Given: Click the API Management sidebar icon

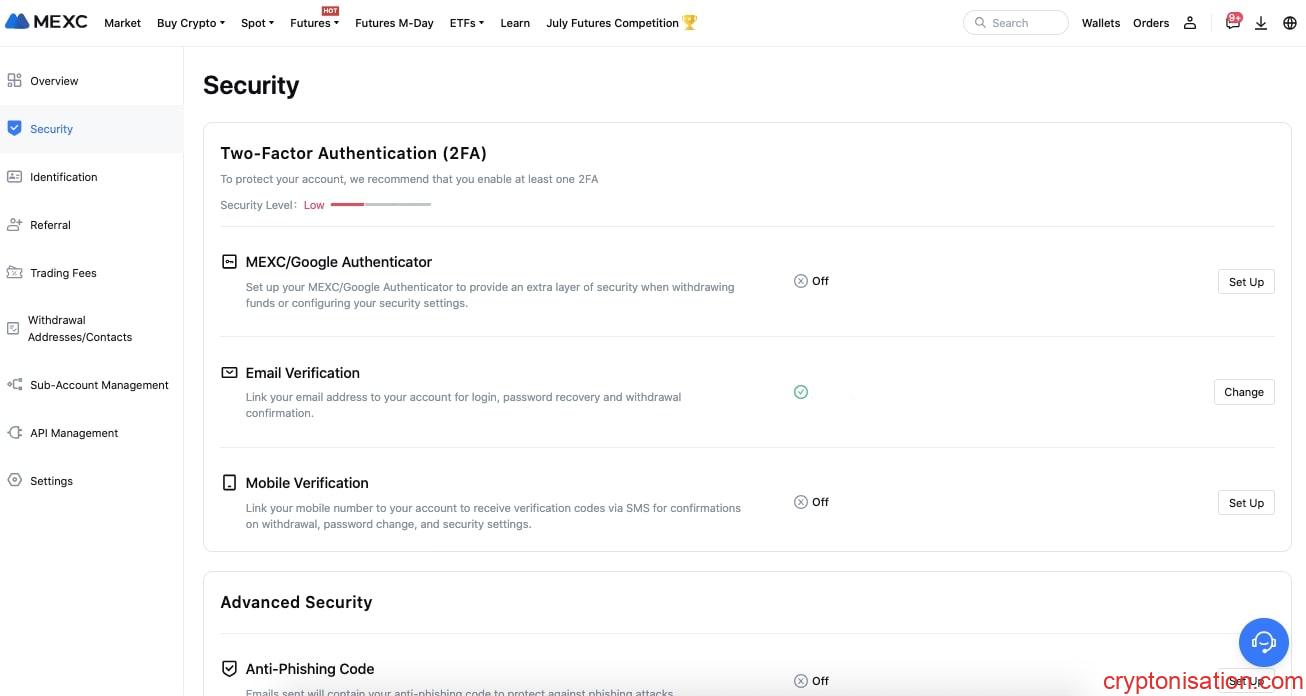Looking at the screenshot, I should coord(14,433).
